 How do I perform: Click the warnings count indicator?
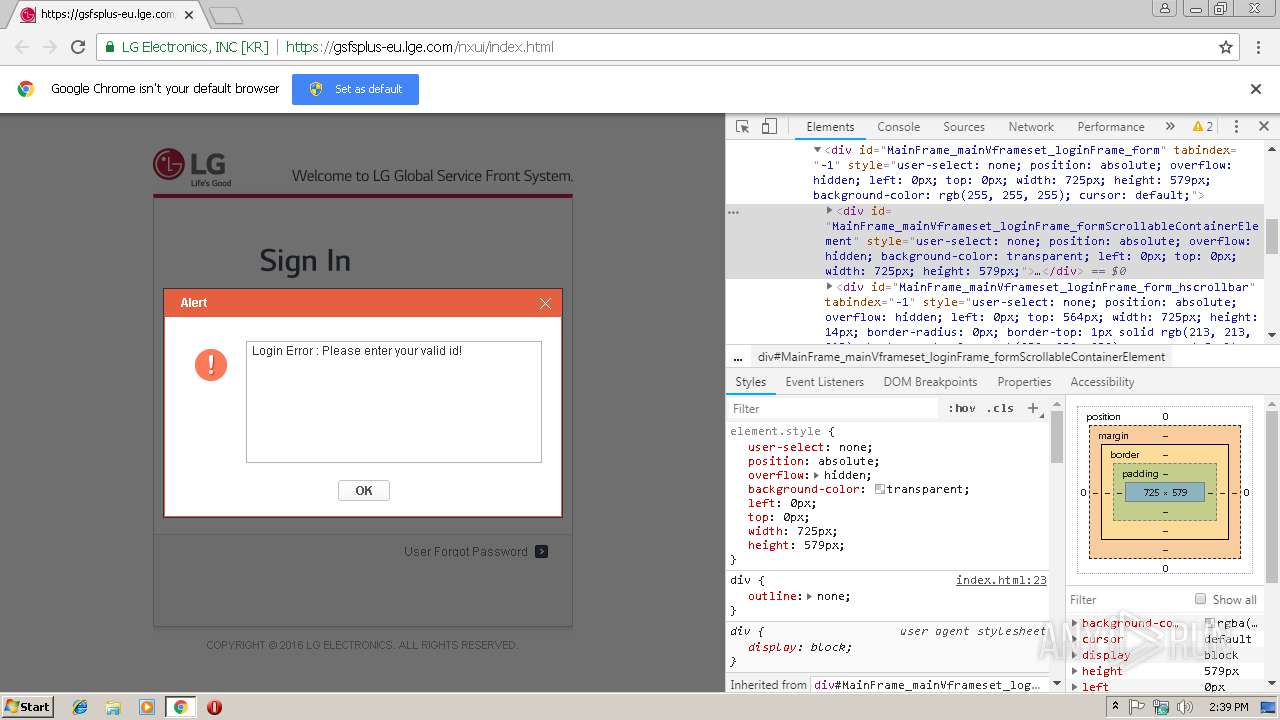pyautogui.click(x=1203, y=127)
